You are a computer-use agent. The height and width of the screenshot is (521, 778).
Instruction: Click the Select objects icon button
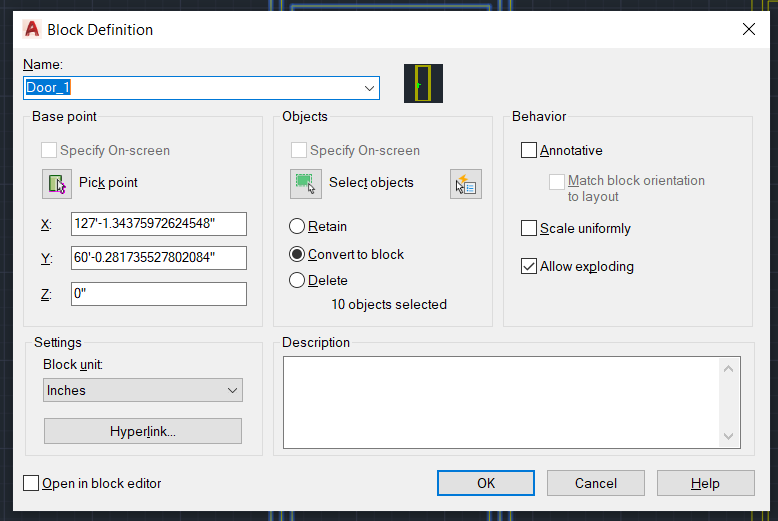click(x=306, y=184)
